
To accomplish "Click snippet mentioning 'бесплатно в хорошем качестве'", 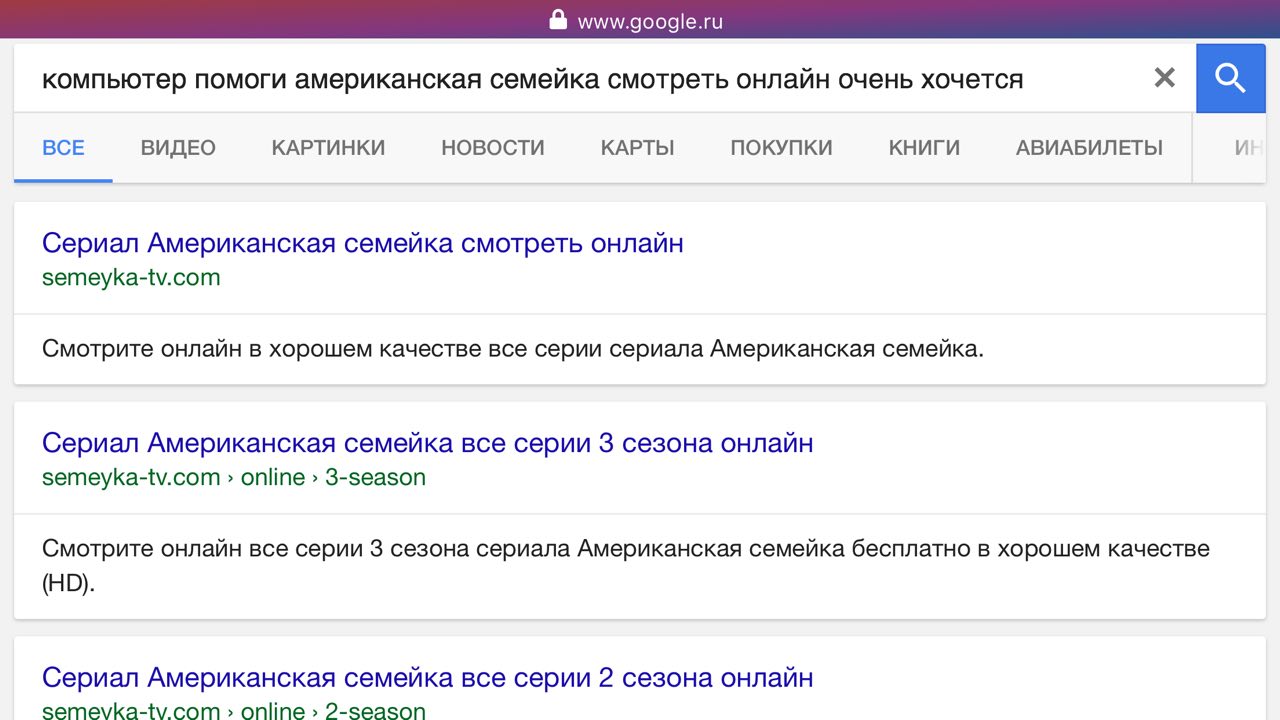I will pos(626,565).
